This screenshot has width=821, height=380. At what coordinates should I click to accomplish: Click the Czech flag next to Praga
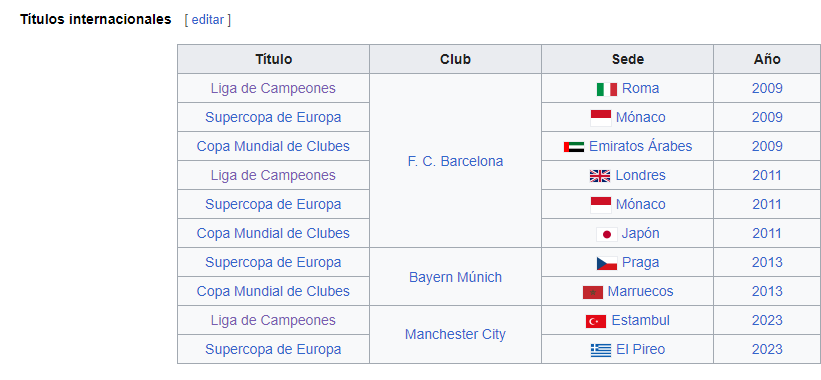click(x=606, y=263)
